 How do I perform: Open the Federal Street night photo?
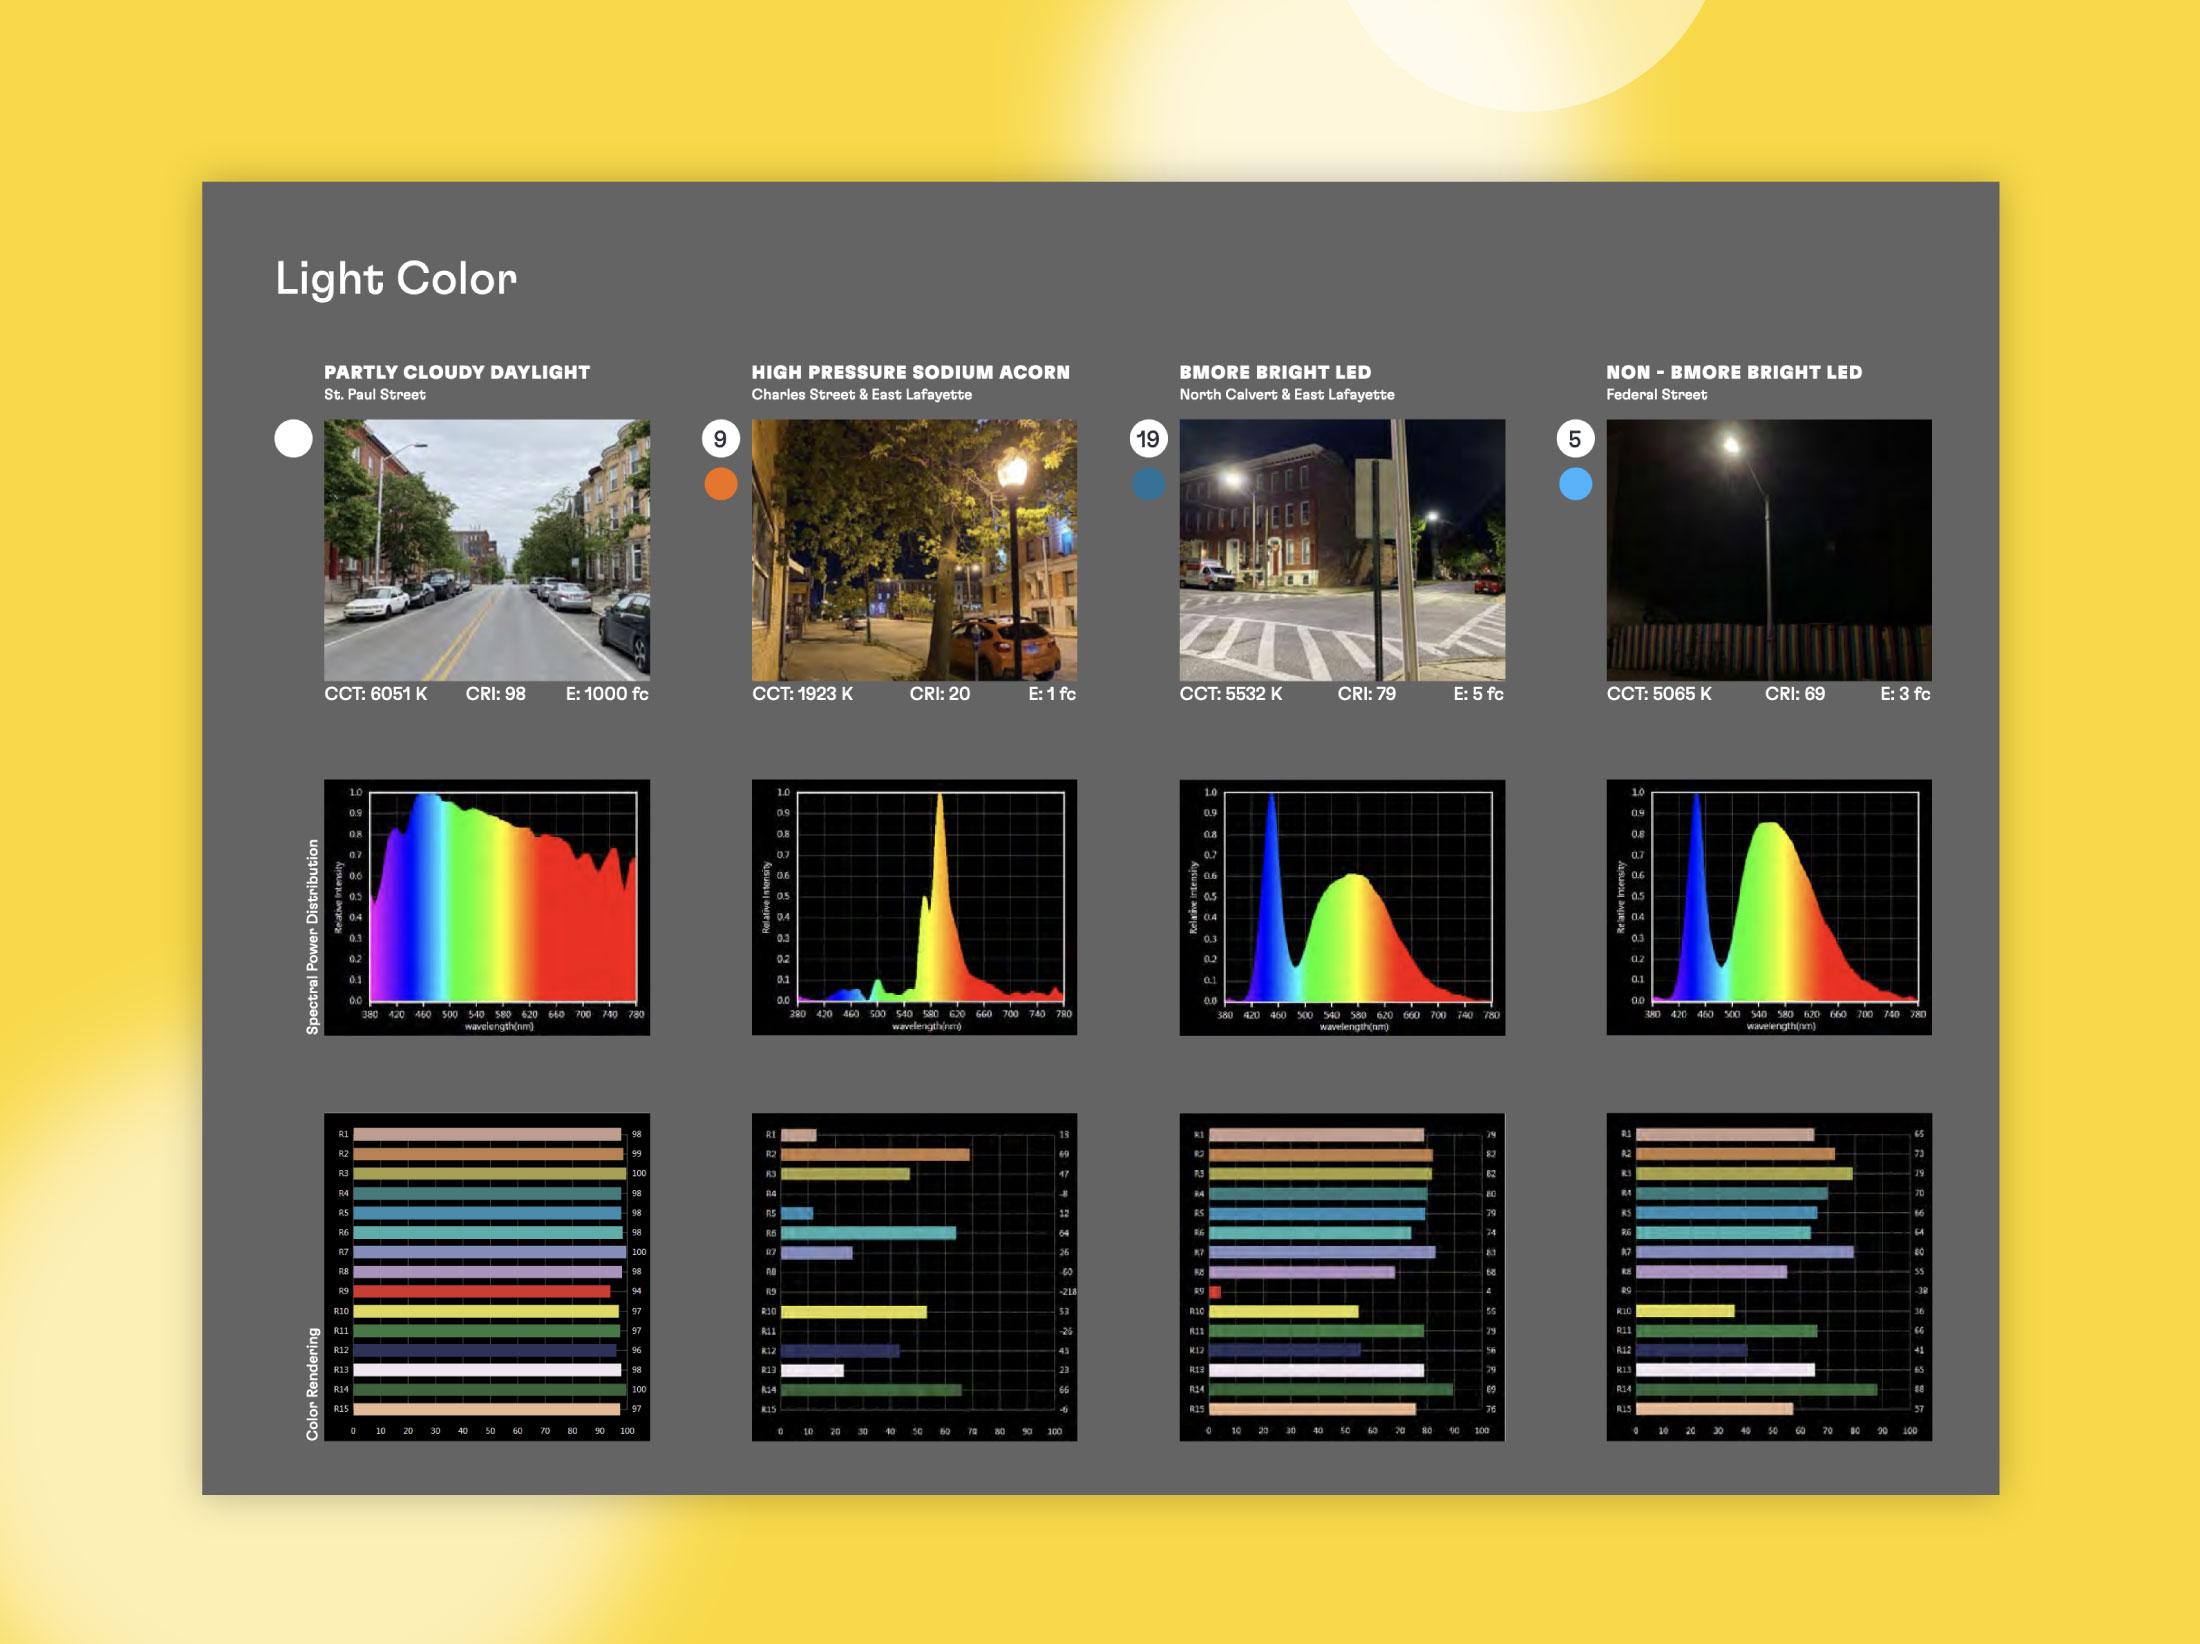(1768, 549)
